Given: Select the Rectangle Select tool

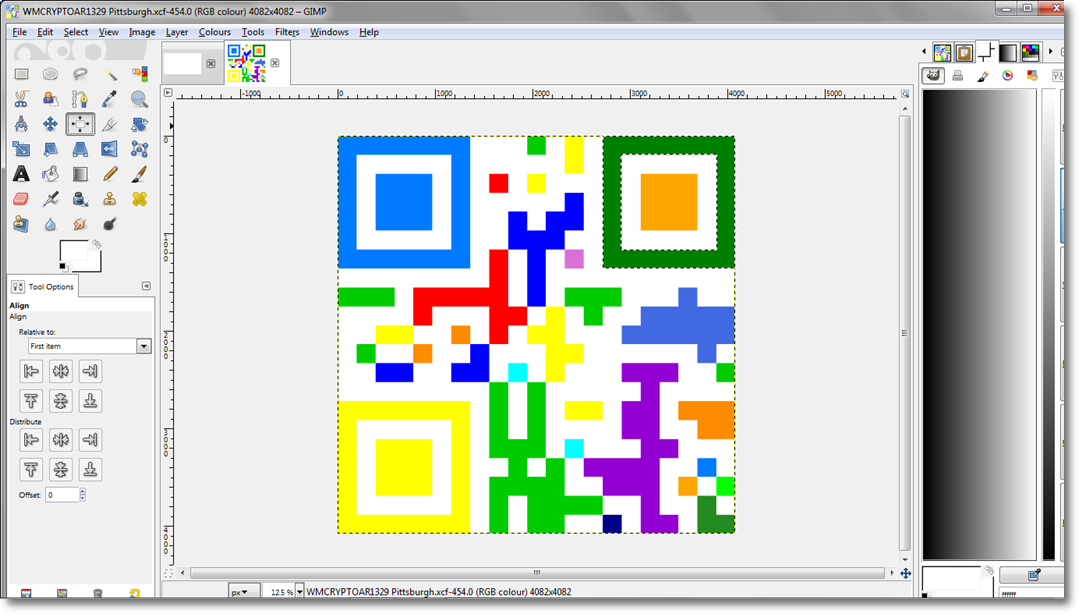Looking at the screenshot, I should click(x=21, y=74).
